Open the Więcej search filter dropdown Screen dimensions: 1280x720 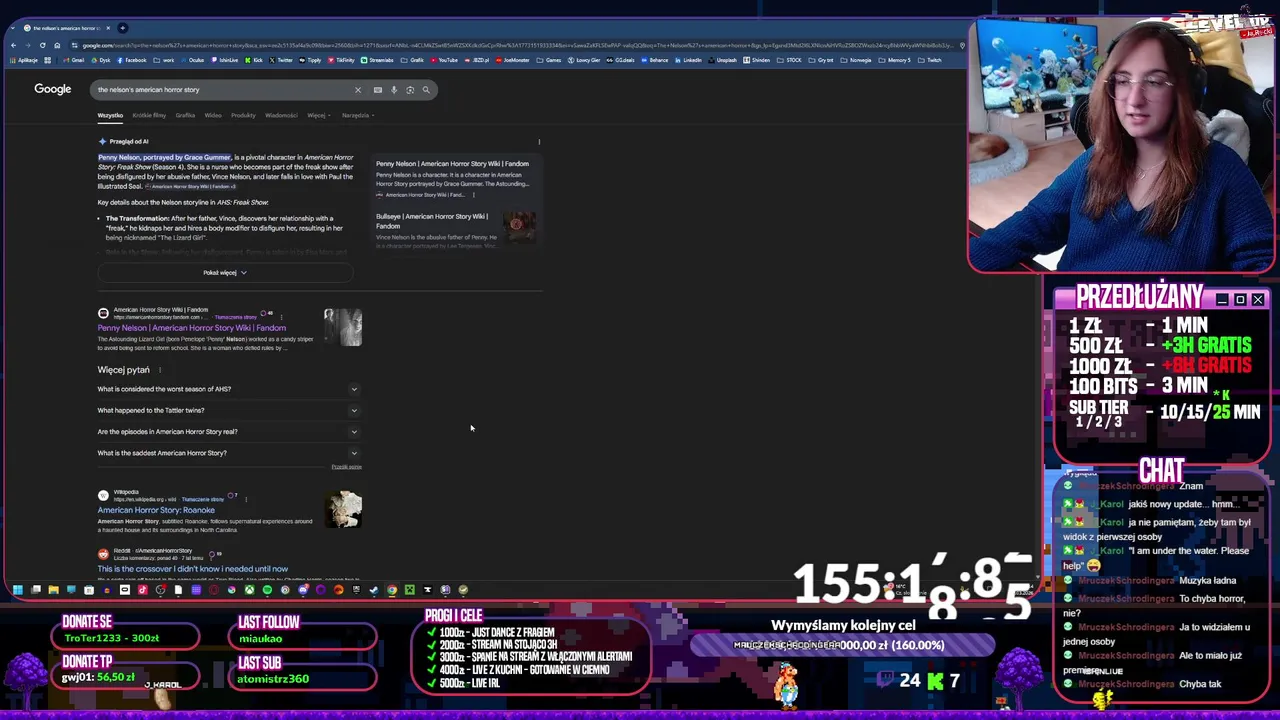point(318,115)
